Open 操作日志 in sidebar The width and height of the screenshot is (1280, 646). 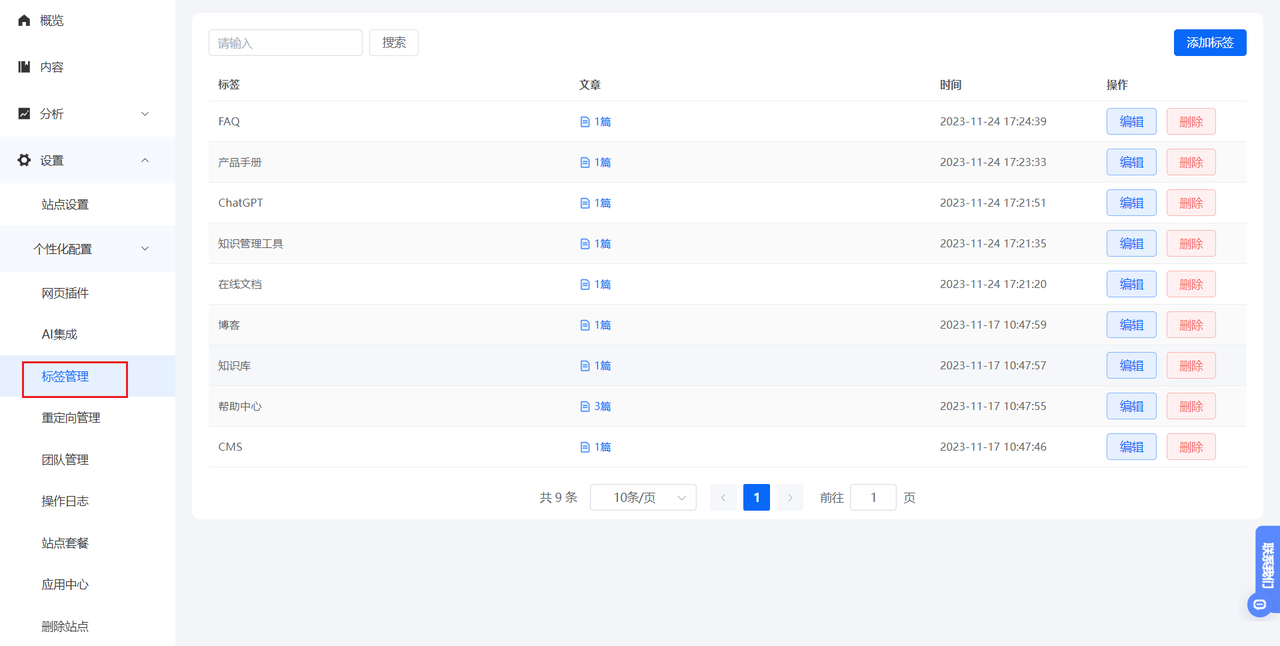[x=65, y=501]
